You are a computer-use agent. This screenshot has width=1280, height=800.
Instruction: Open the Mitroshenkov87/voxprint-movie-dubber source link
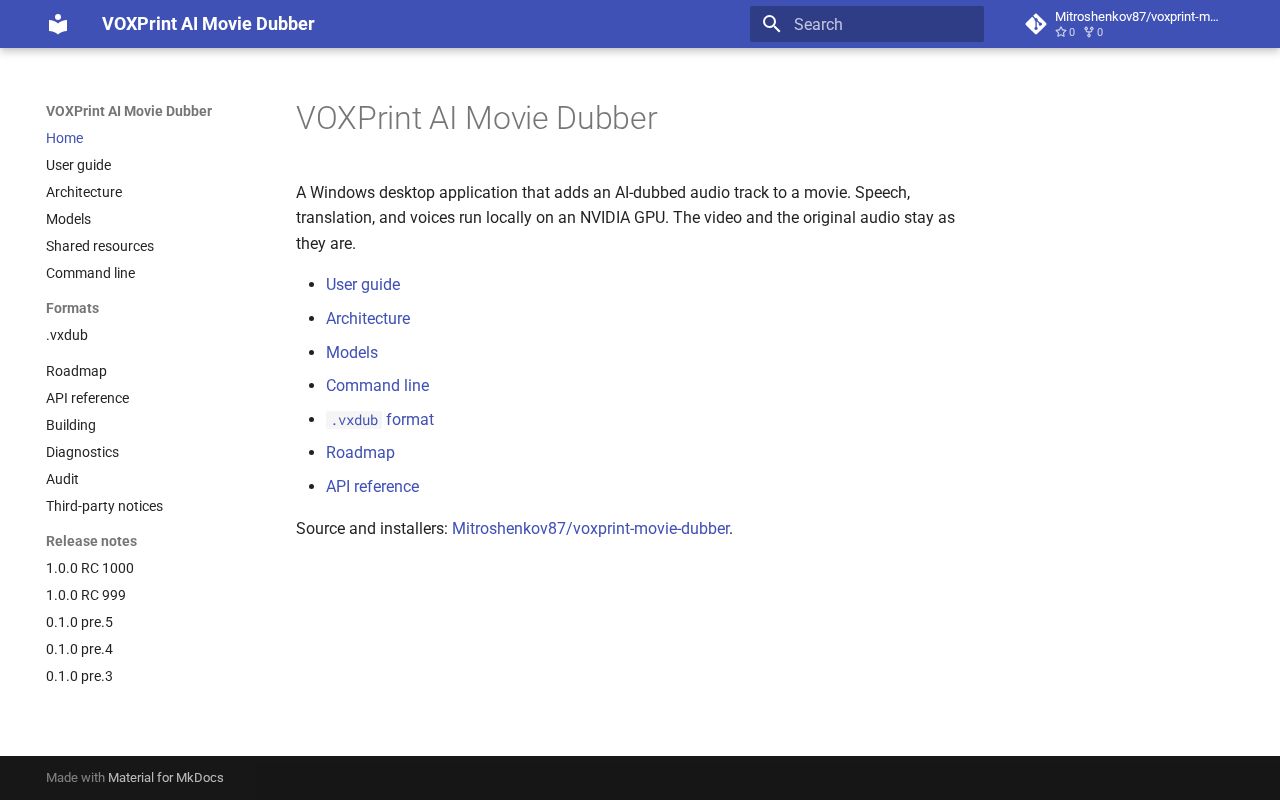pos(590,528)
